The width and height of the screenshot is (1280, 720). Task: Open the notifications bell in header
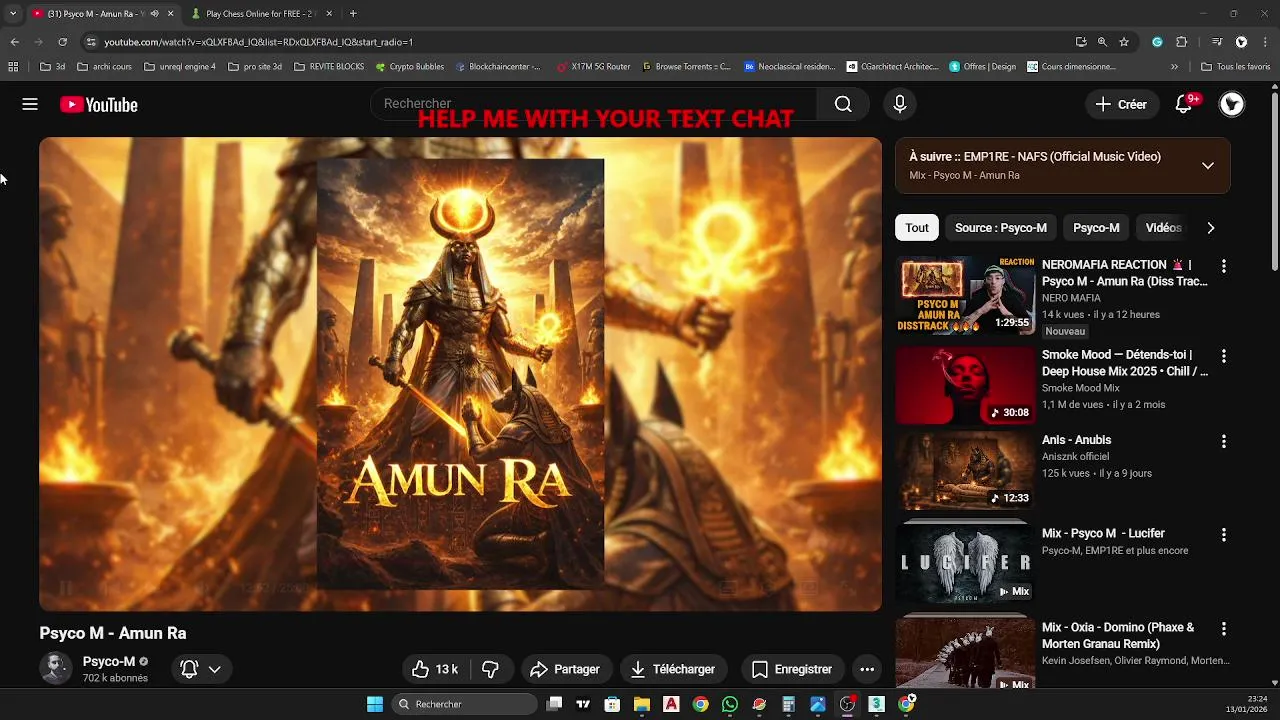coord(1184,104)
